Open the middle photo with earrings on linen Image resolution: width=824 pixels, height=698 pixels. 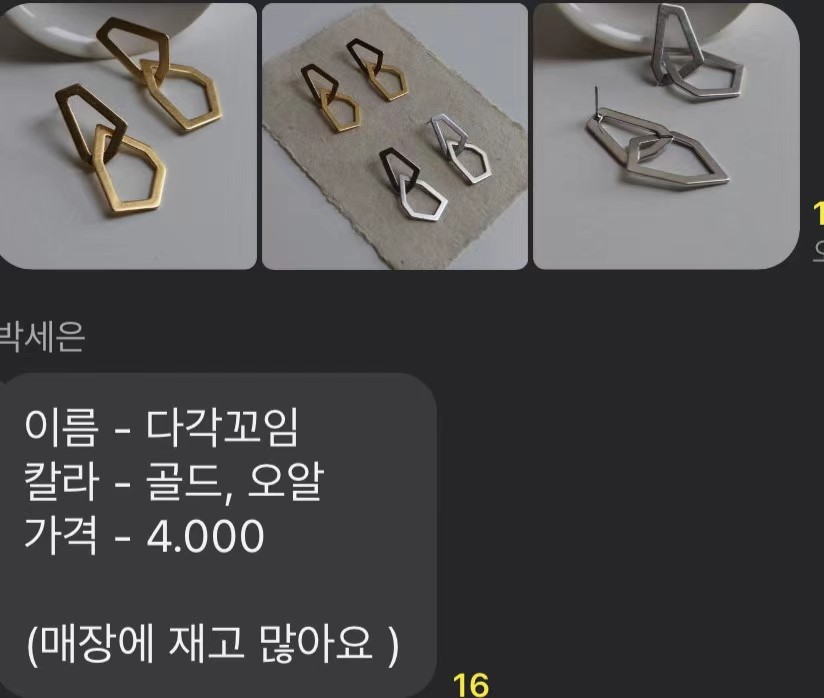pos(395,136)
